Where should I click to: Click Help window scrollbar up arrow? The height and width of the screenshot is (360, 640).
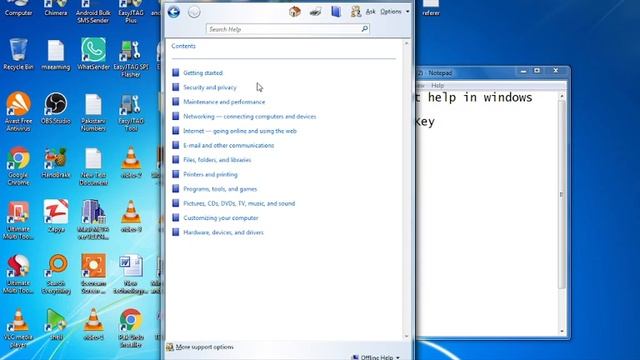(406, 43)
